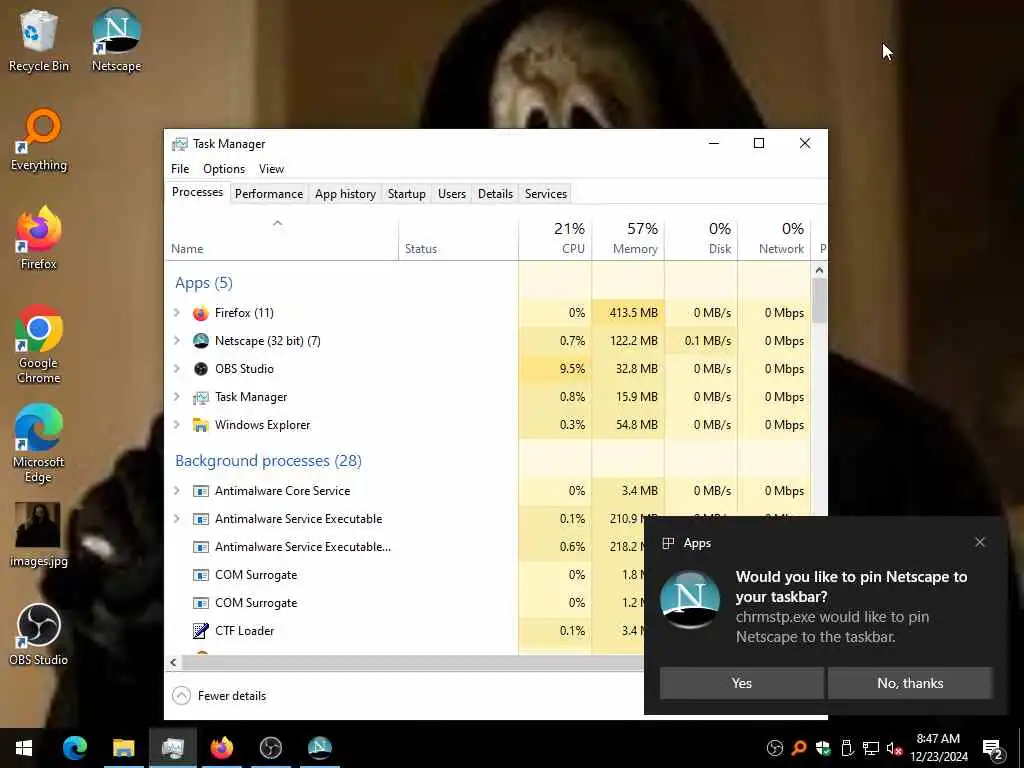This screenshot has height=768, width=1024.
Task: Switch to the Performance tab
Action: (269, 194)
